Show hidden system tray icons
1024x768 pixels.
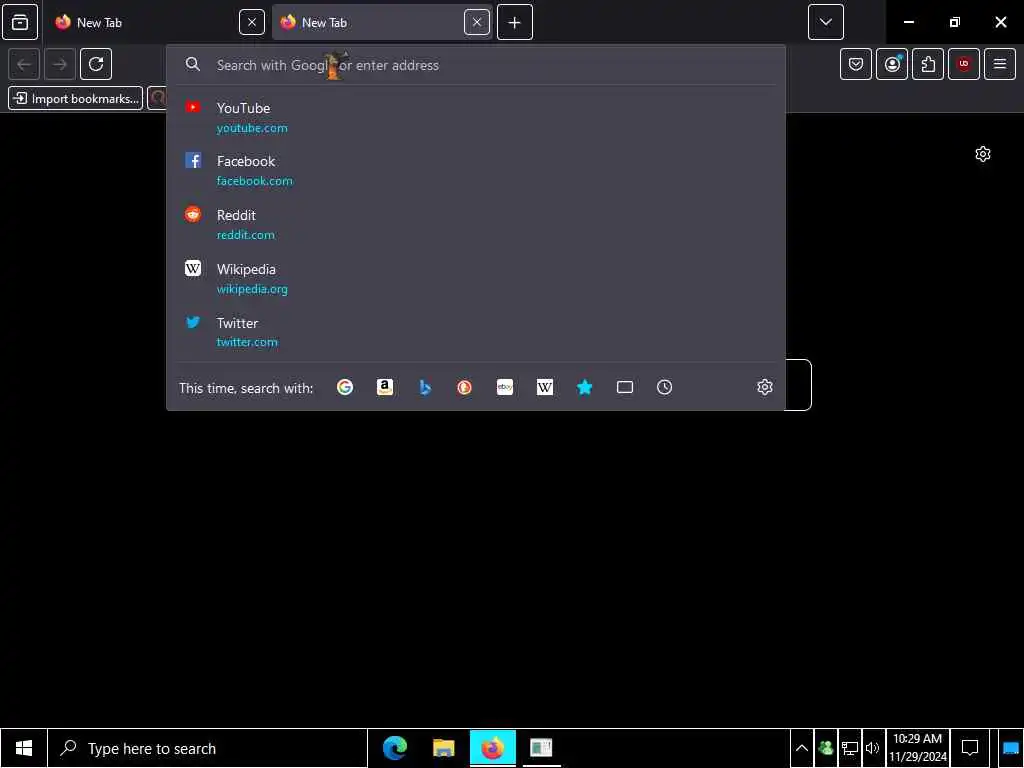pyautogui.click(x=802, y=748)
